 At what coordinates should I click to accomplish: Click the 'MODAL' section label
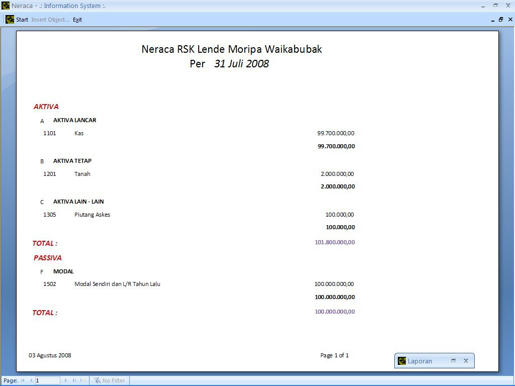63,271
